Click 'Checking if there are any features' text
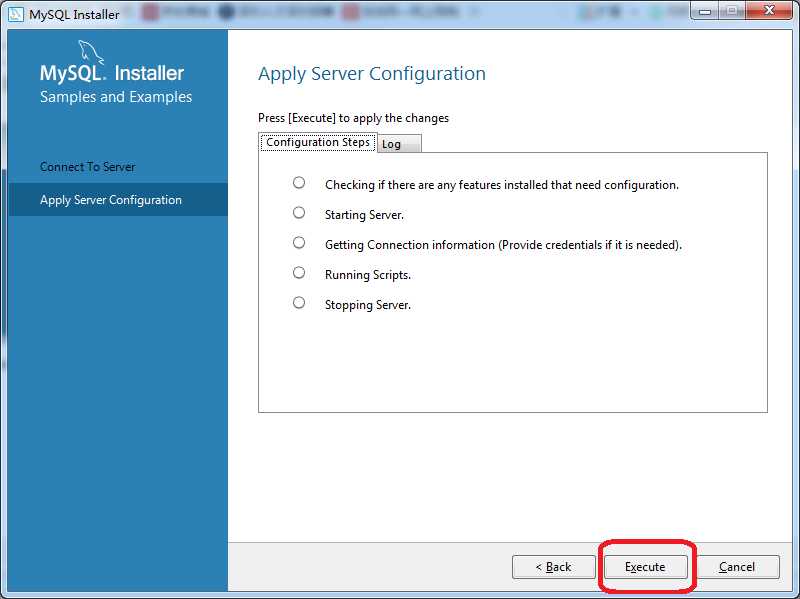Viewport: 800px width, 599px height. tap(502, 185)
